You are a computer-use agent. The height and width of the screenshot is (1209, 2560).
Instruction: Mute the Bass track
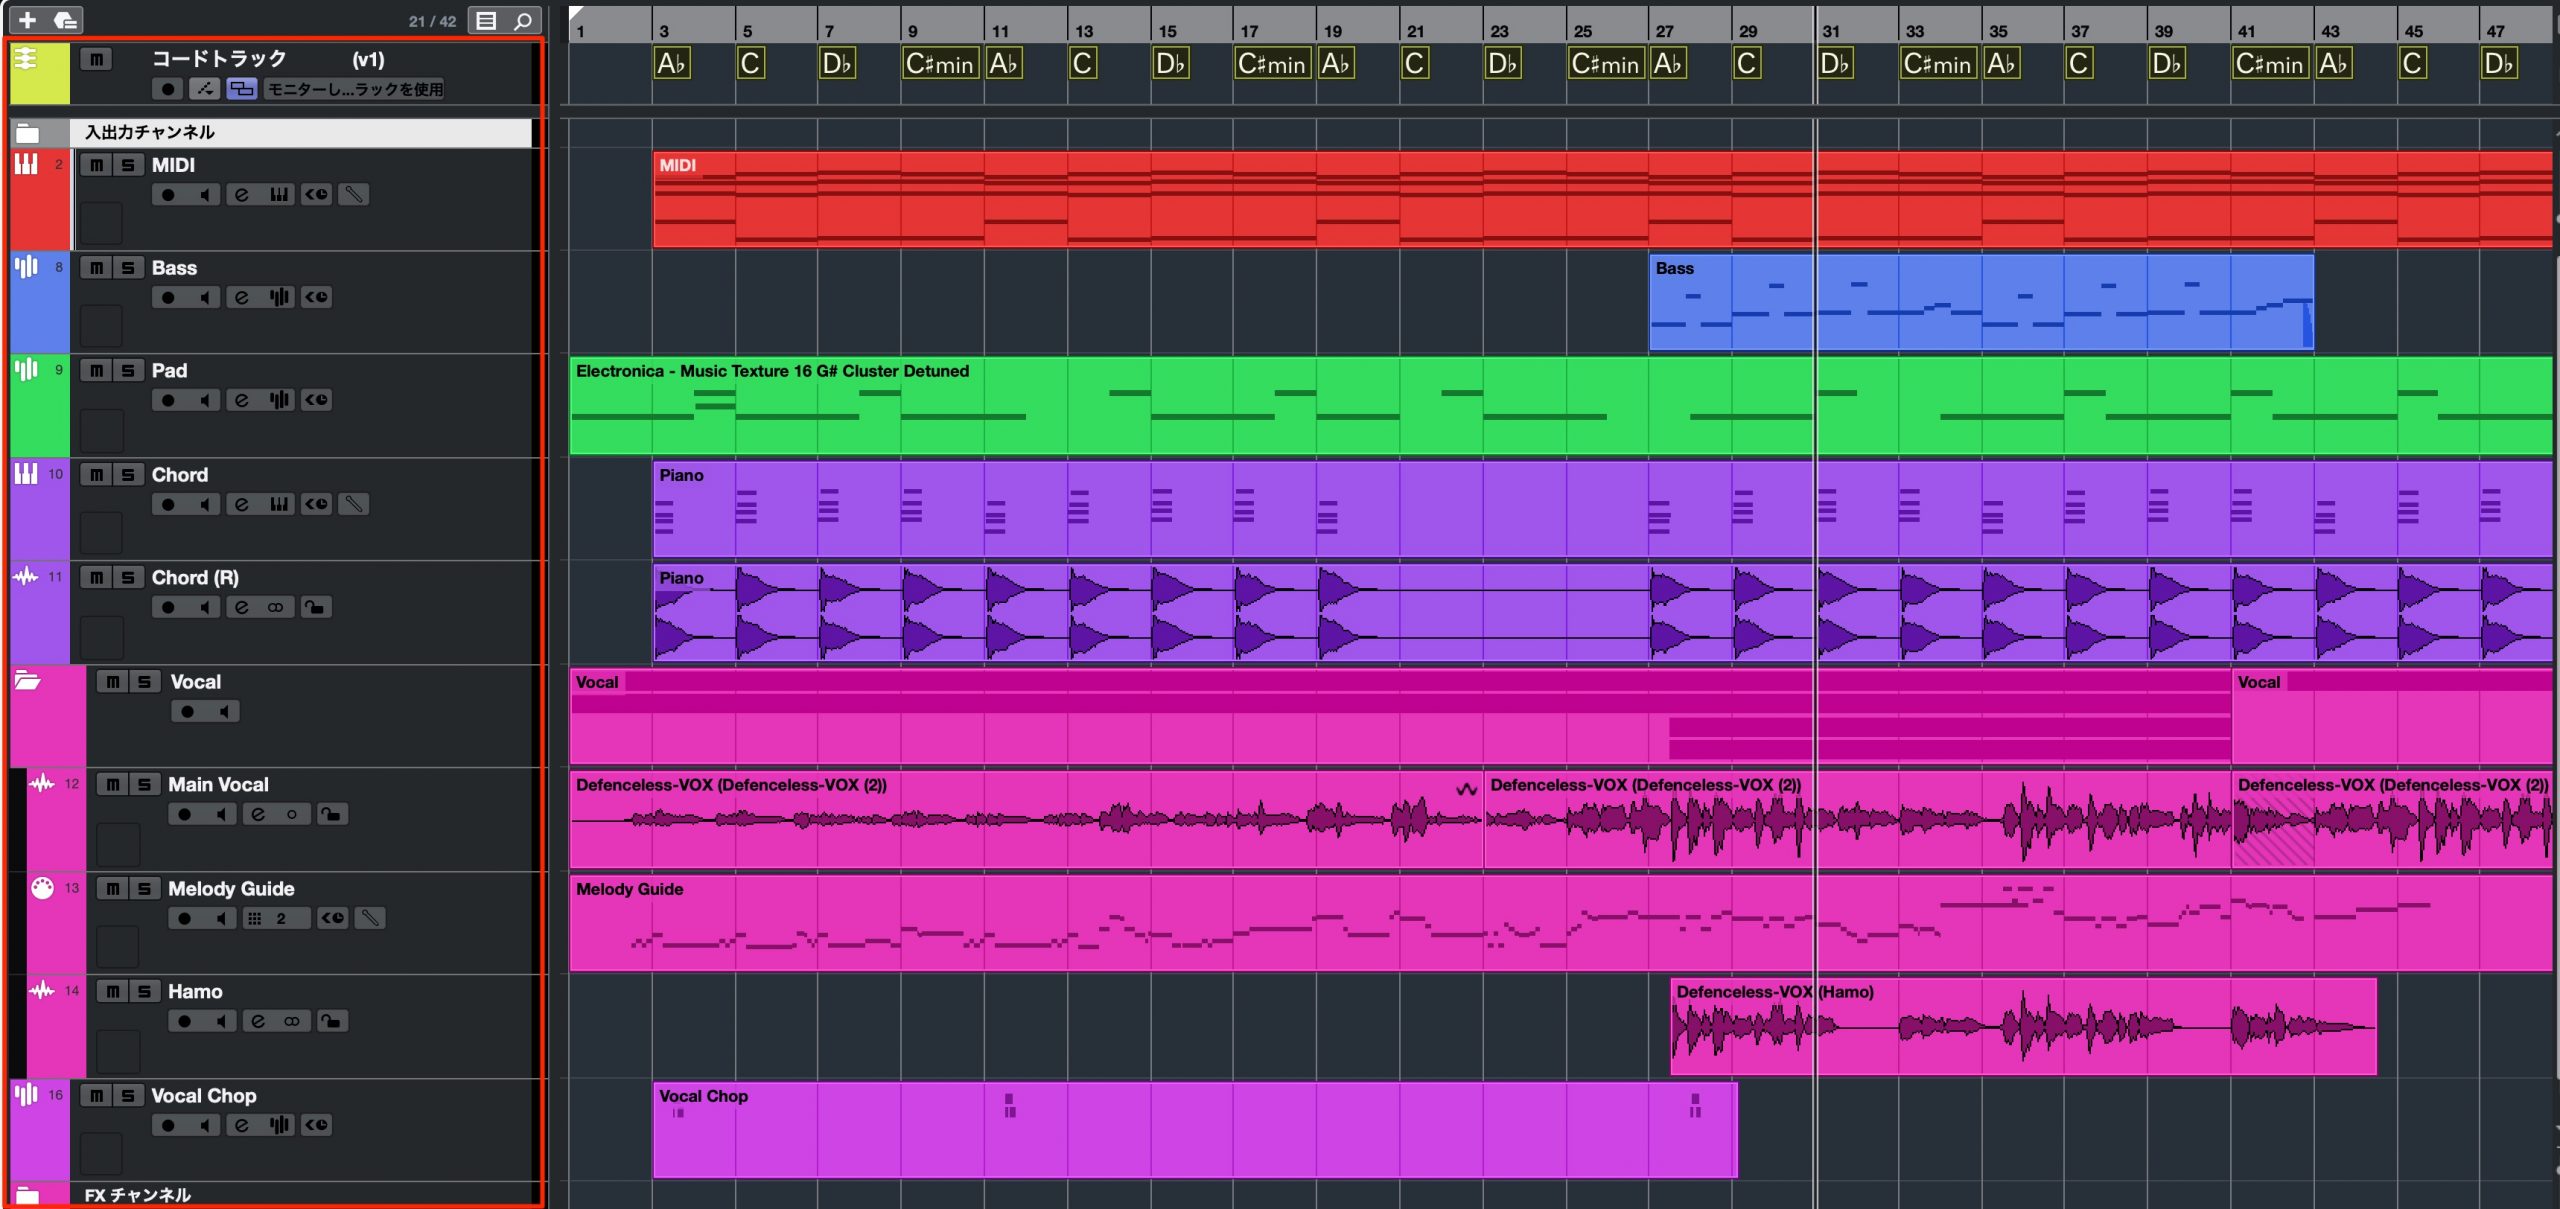coord(96,268)
